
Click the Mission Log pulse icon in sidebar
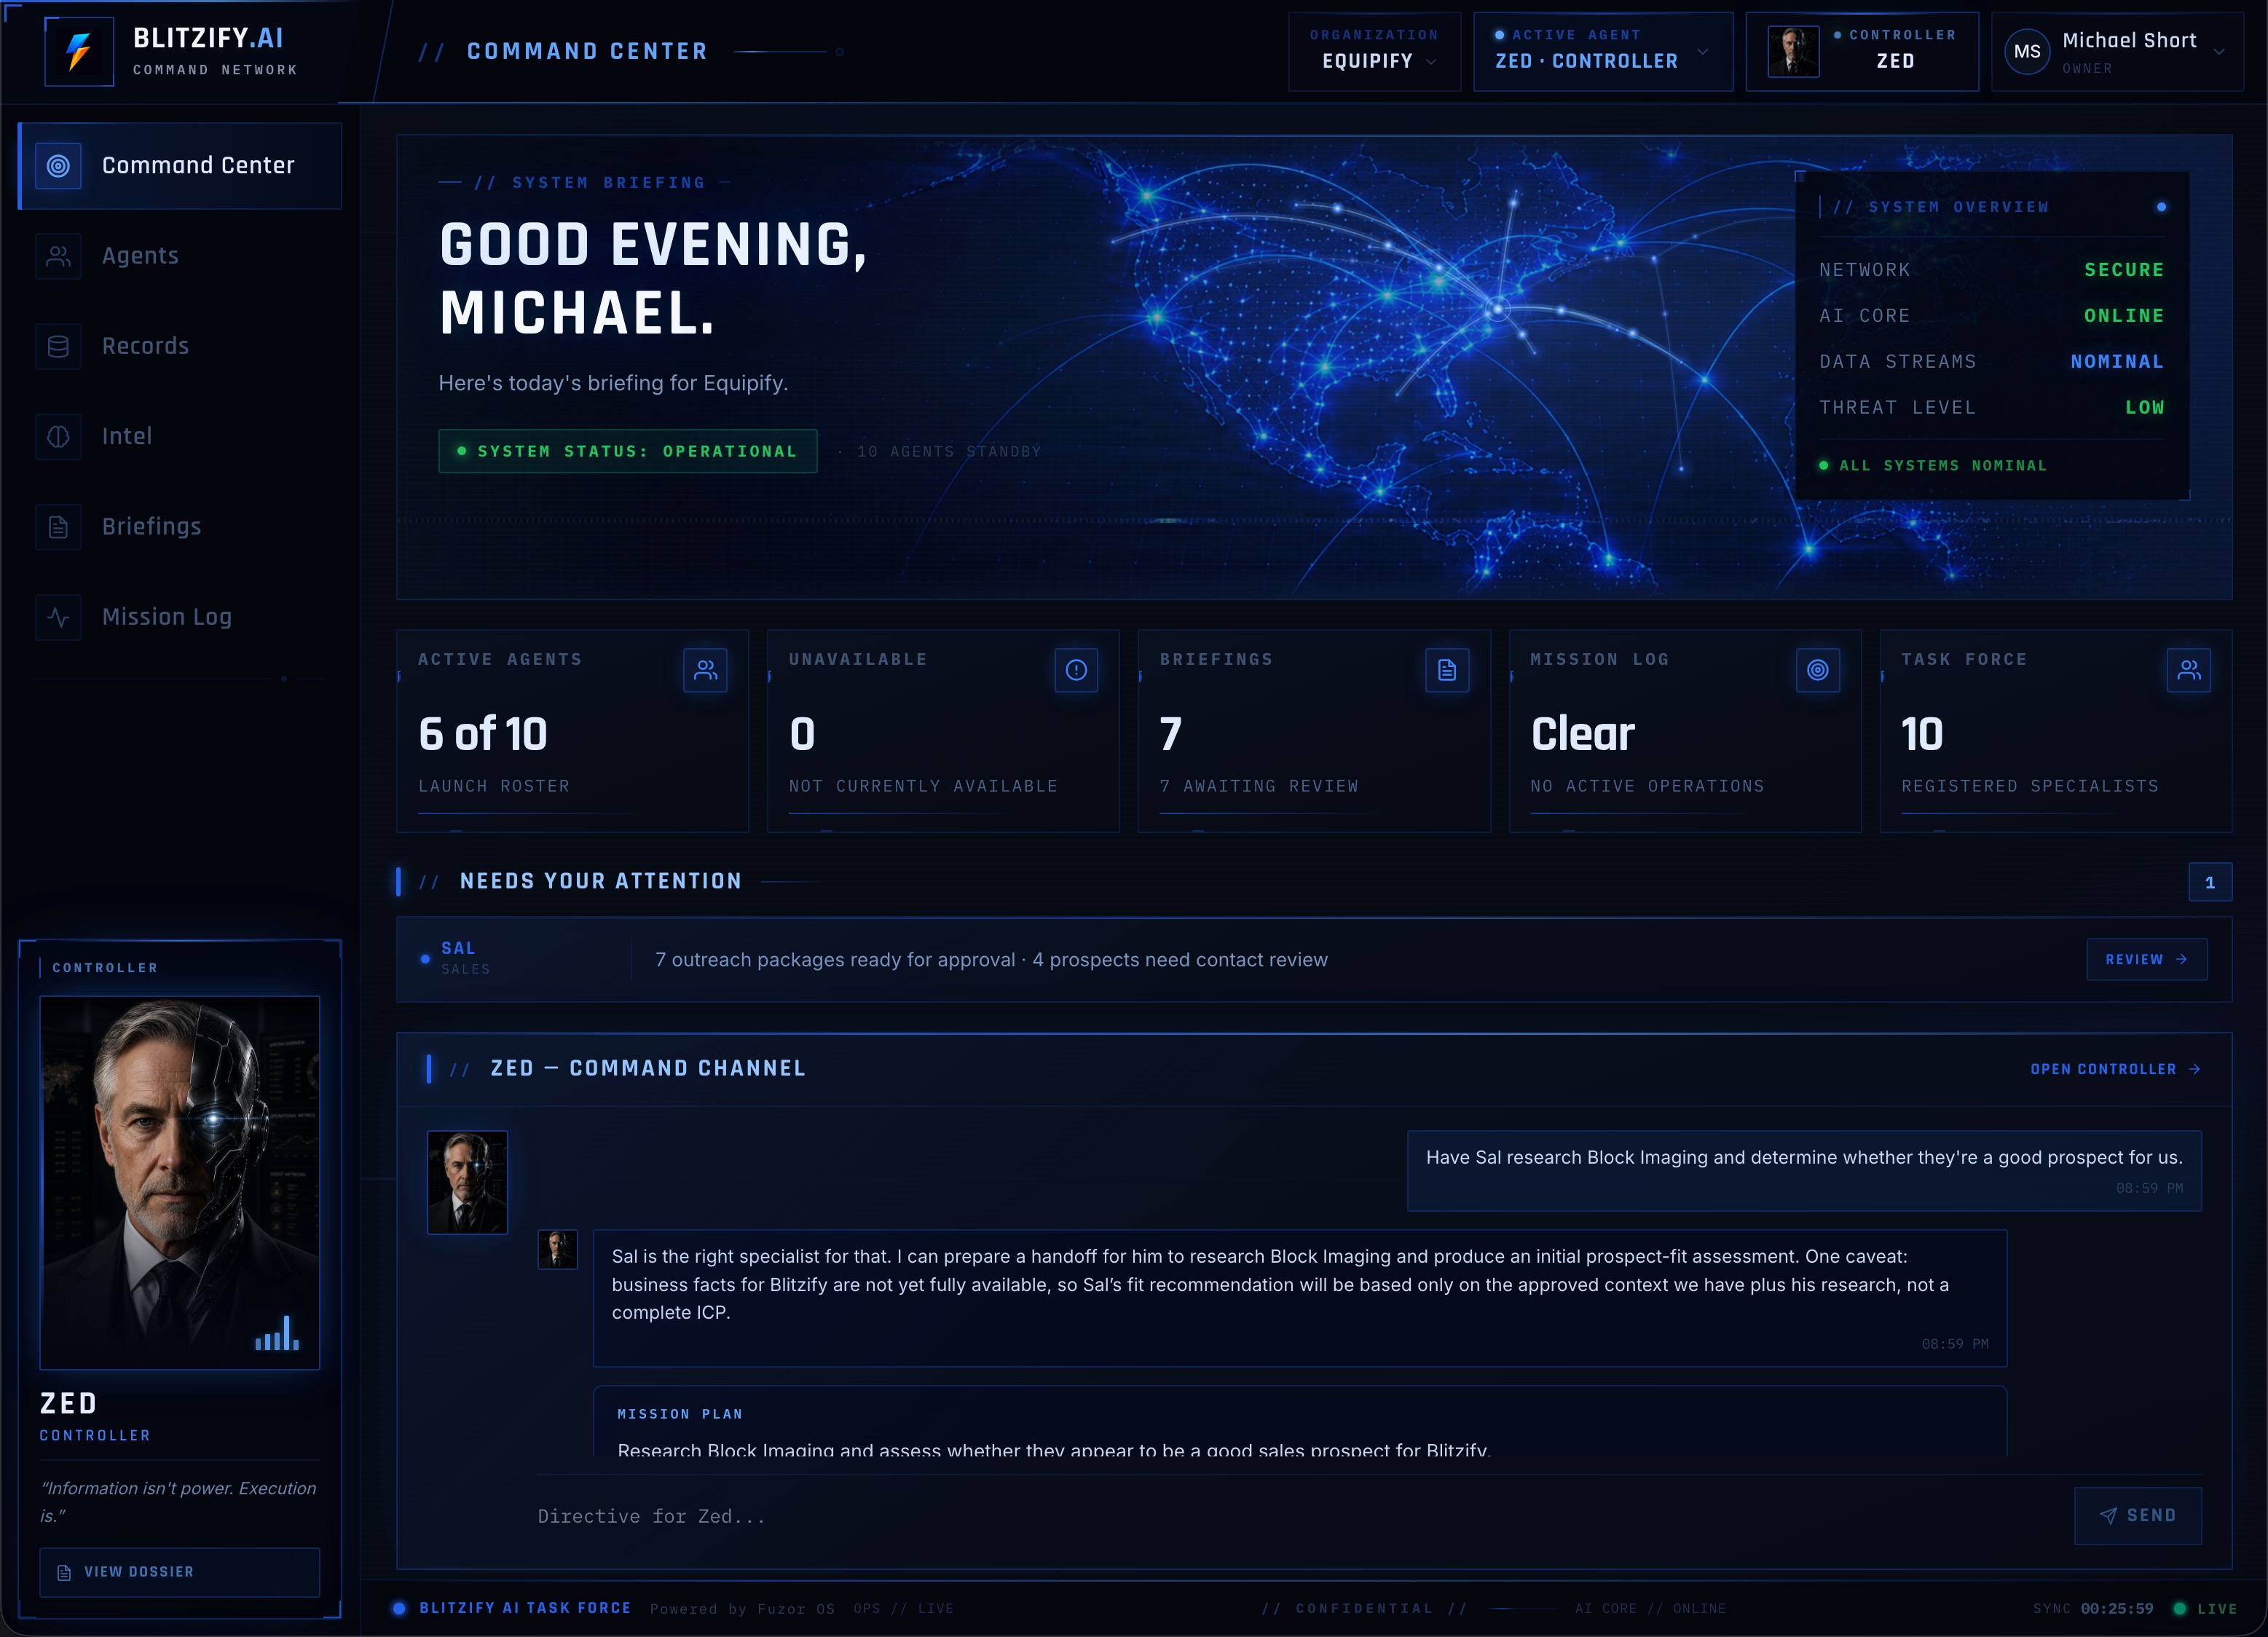[x=58, y=617]
